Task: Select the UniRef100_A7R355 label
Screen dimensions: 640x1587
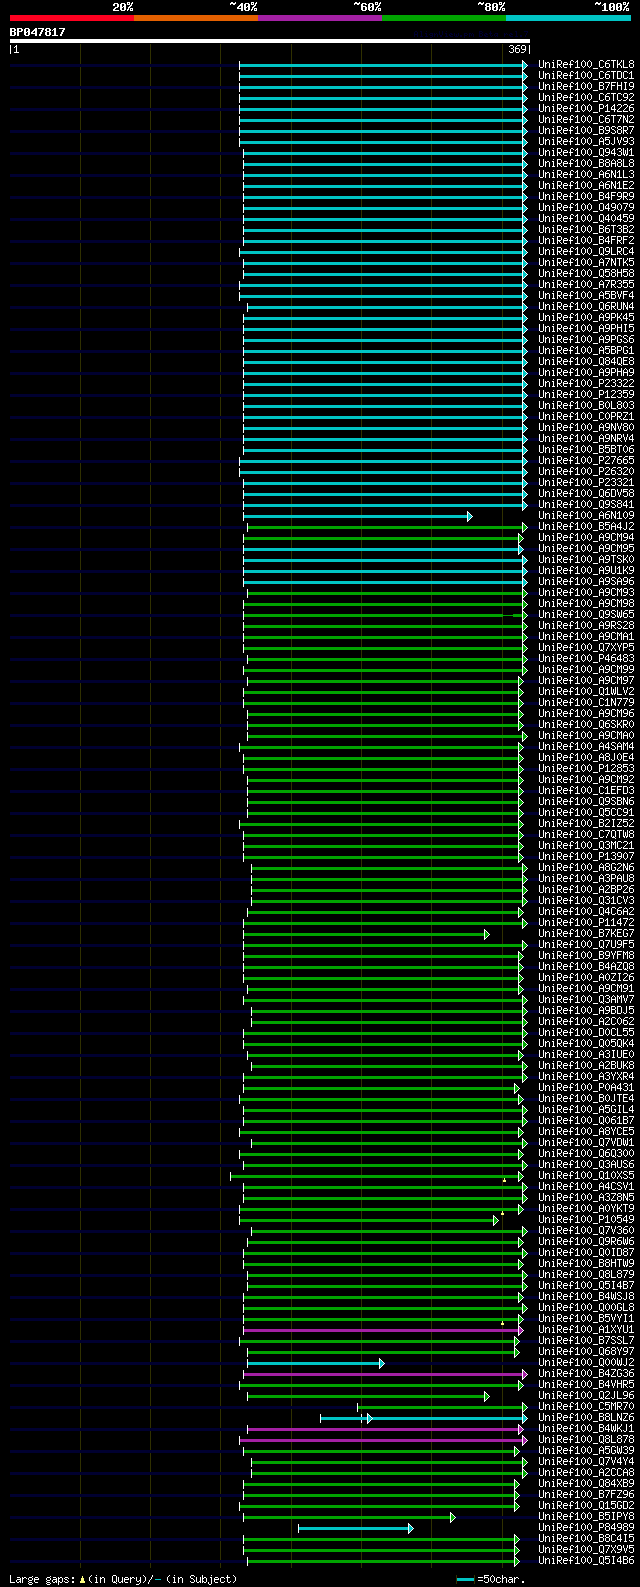Action: (586, 285)
